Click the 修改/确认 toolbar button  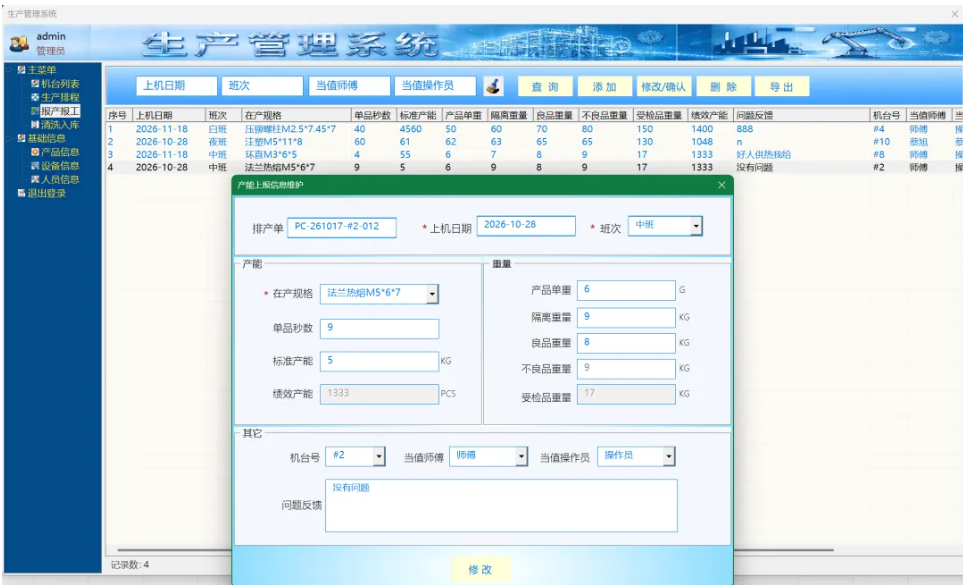click(x=663, y=87)
